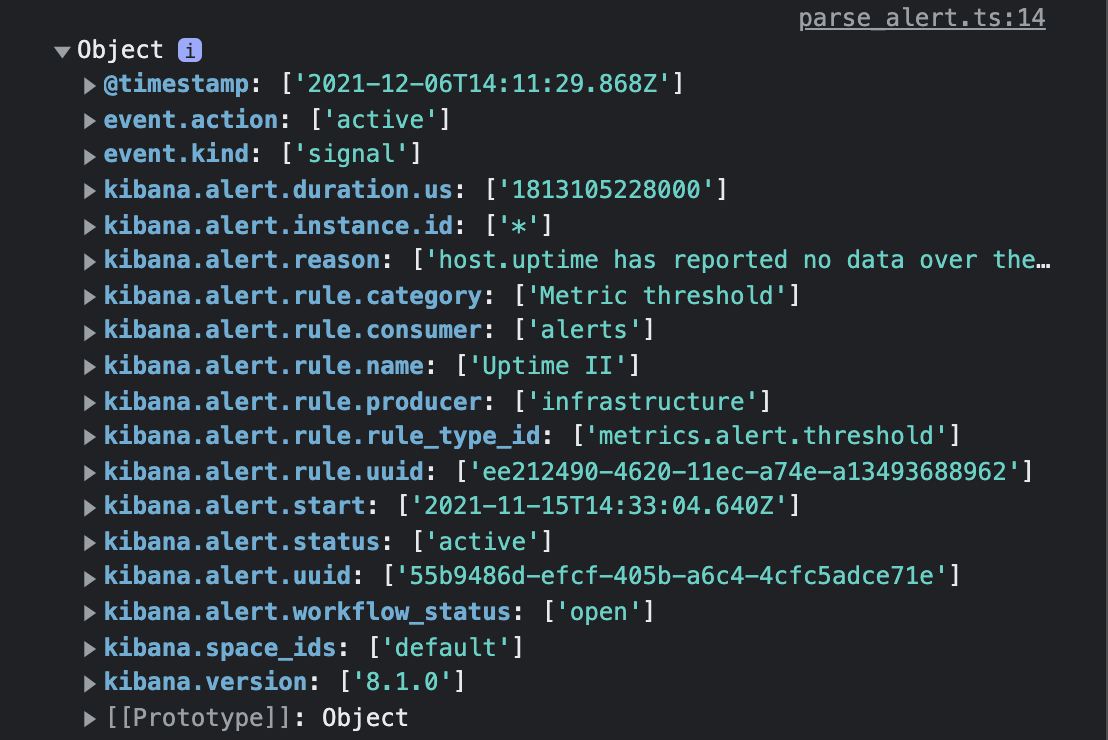1108x740 pixels.
Task: Expand kibana.alert.rule.producer
Action: (x=90, y=401)
